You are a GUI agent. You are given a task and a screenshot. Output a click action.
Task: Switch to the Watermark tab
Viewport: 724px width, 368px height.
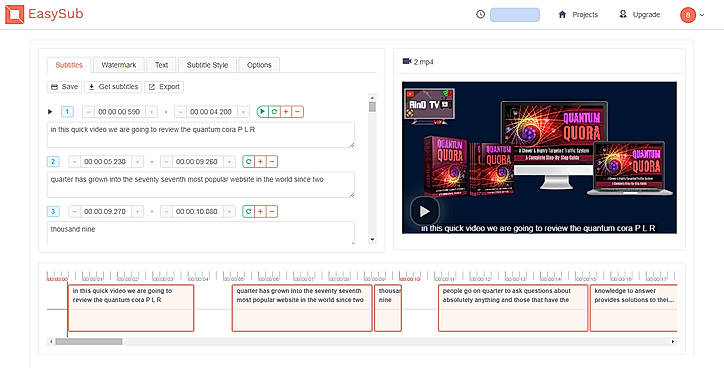pos(119,65)
